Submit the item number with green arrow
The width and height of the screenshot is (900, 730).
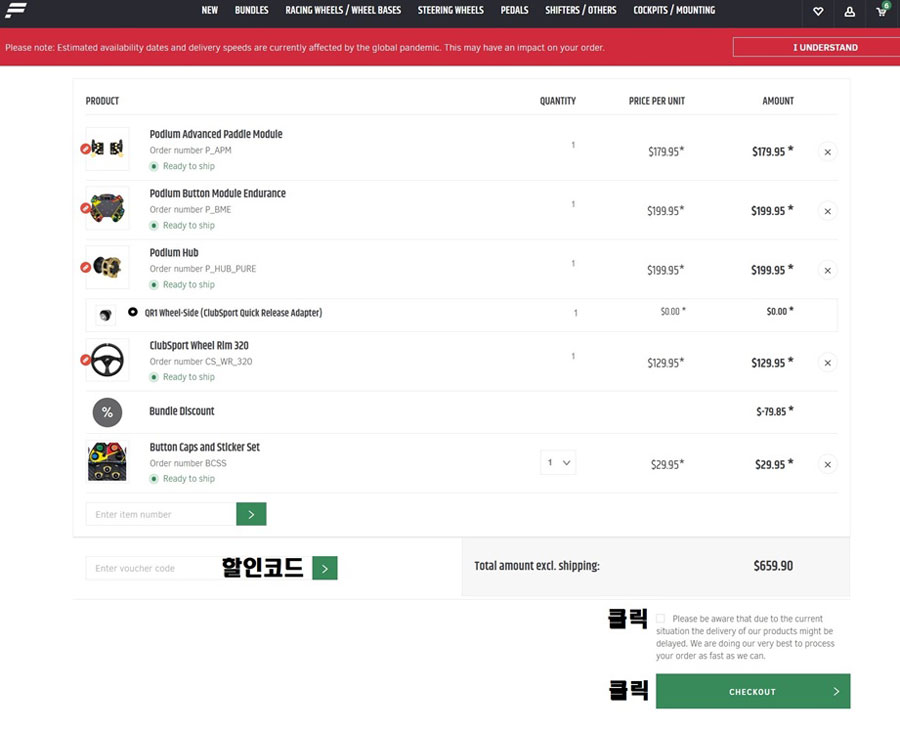pyautogui.click(x=251, y=514)
